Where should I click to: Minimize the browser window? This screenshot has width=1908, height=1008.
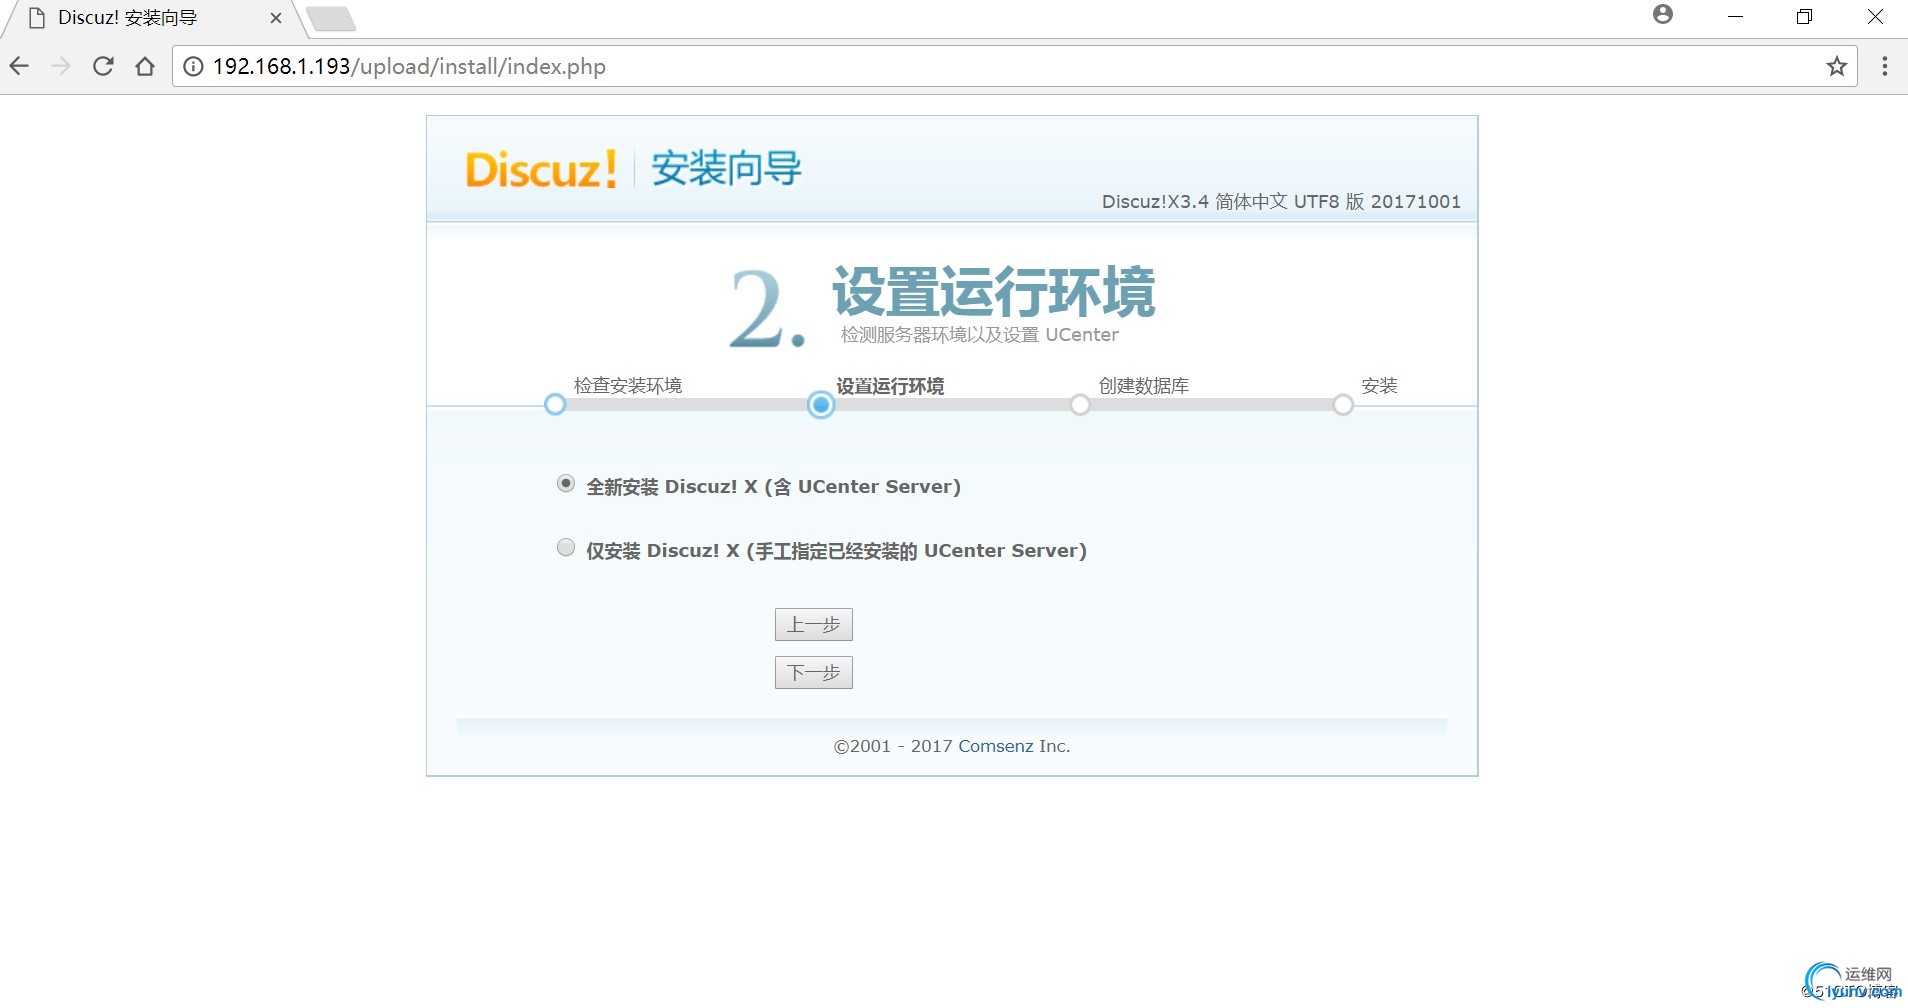1735,17
